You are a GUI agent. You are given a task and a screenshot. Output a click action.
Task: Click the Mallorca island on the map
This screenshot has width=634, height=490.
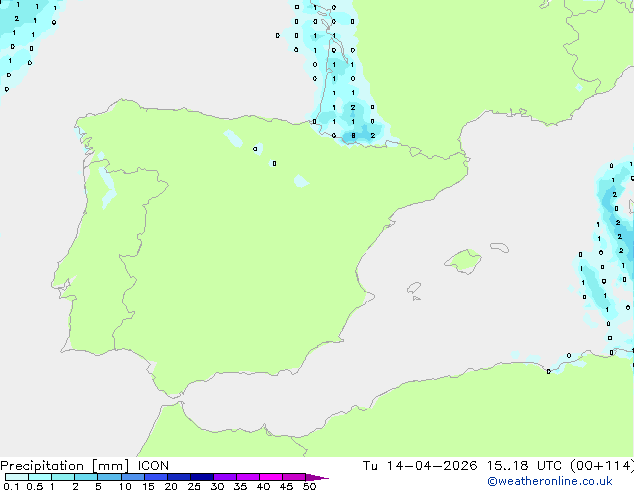[463, 262]
